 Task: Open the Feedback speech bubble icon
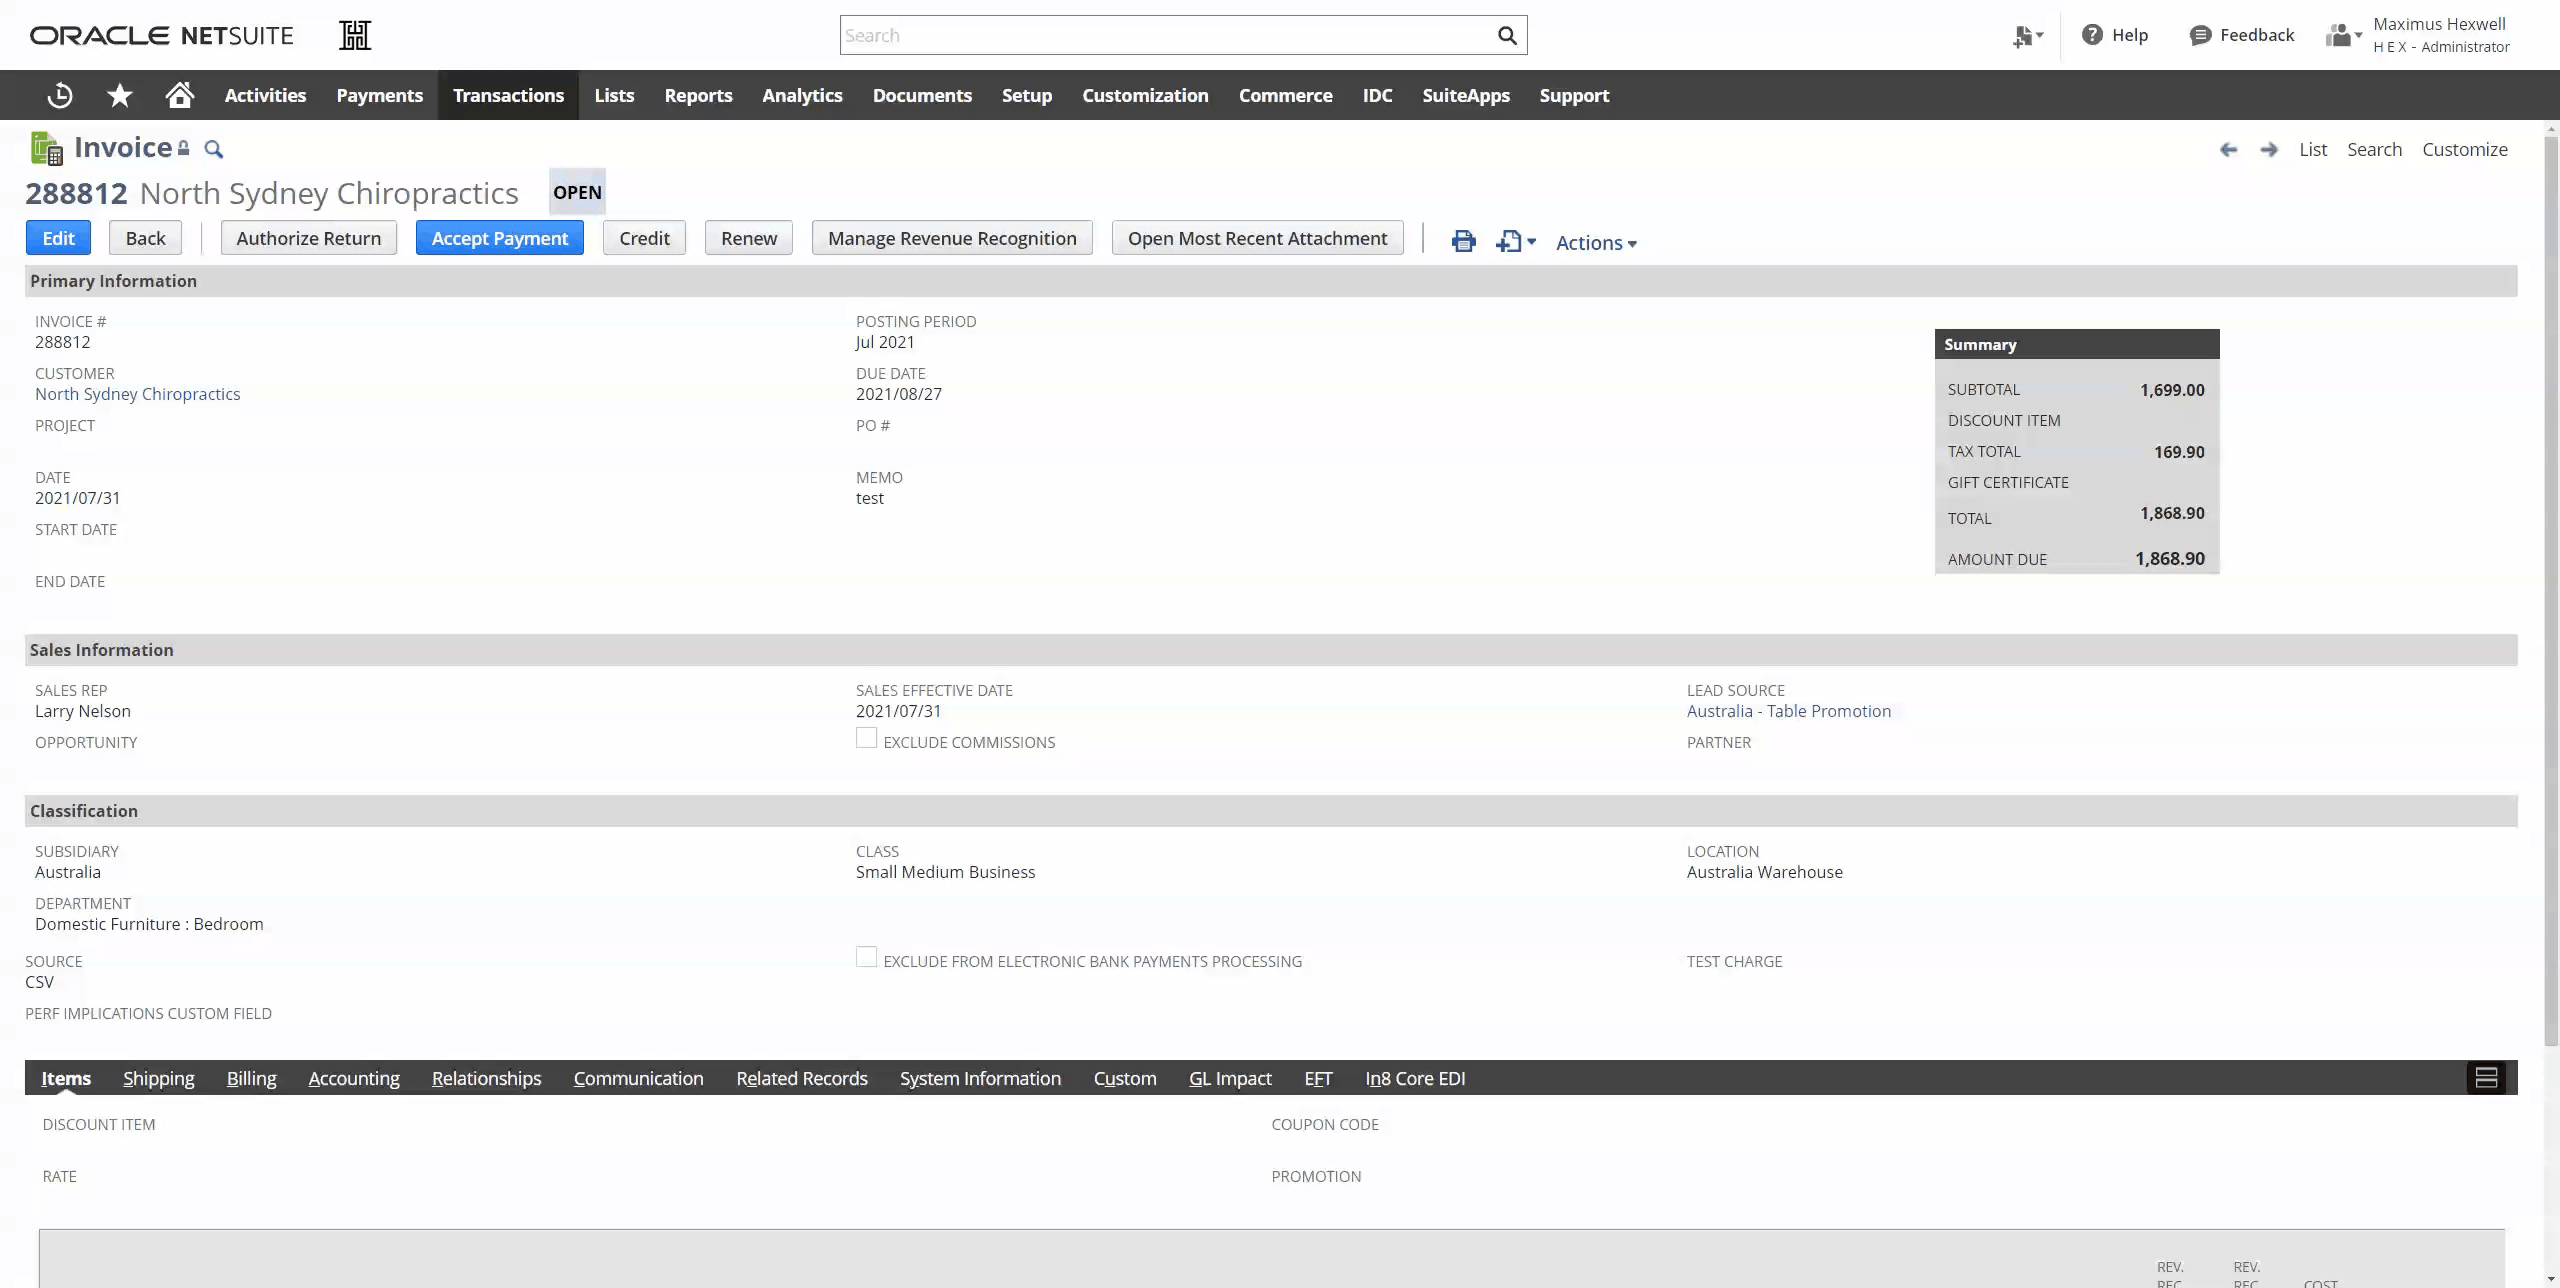click(2200, 36)
